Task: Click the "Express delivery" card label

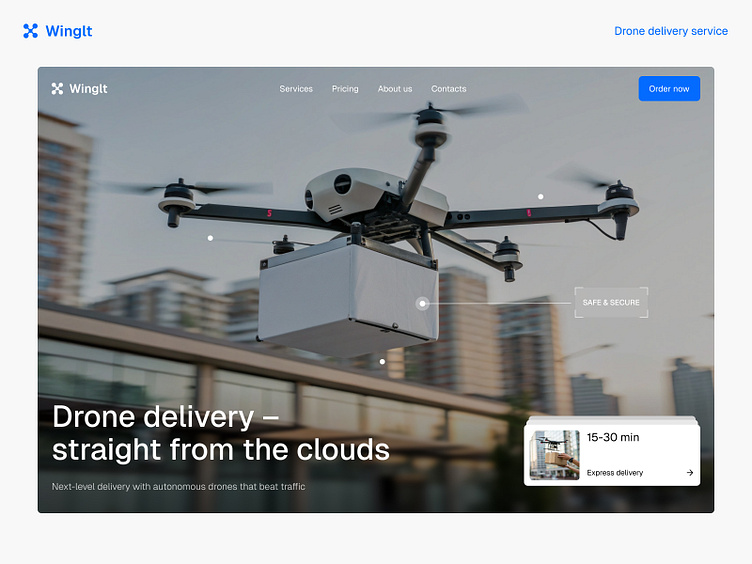Action: click(x=615, y=473)
